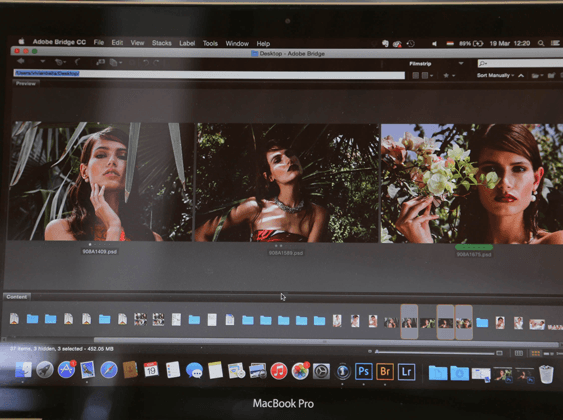
Task: Click the Go back arrow in toolbar
Action: [x=22, y=62]
